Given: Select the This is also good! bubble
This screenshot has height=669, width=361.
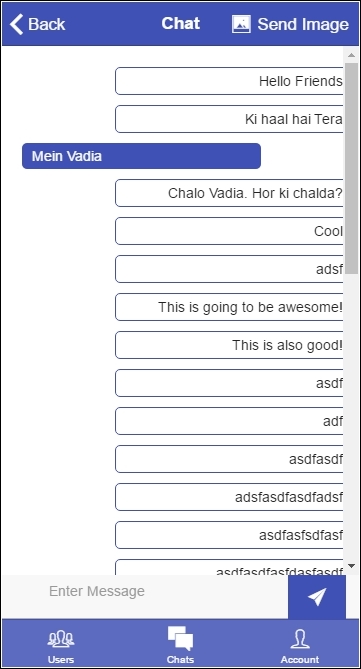Looking at the screenshot, I should [229, 345].
